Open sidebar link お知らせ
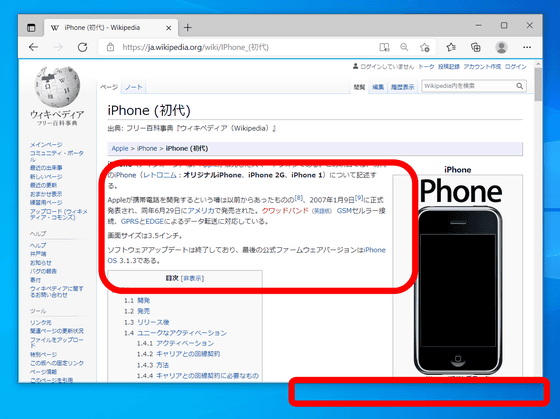This screenshot has width=560, height=419. (41, 263)
